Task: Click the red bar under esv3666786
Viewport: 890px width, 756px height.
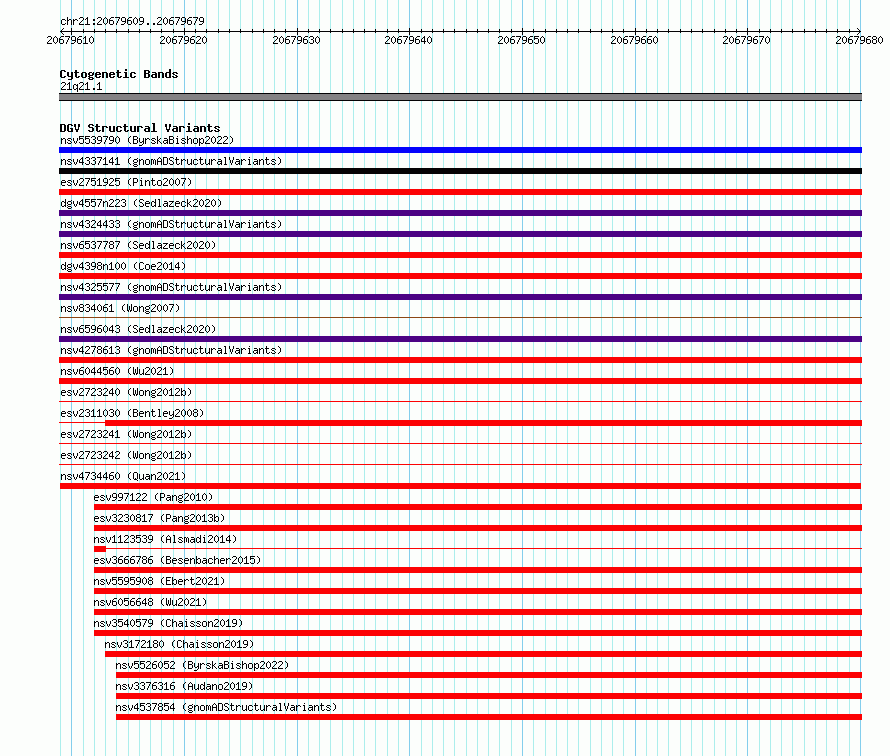Action: pyautogui.click(x=478, y=570)
